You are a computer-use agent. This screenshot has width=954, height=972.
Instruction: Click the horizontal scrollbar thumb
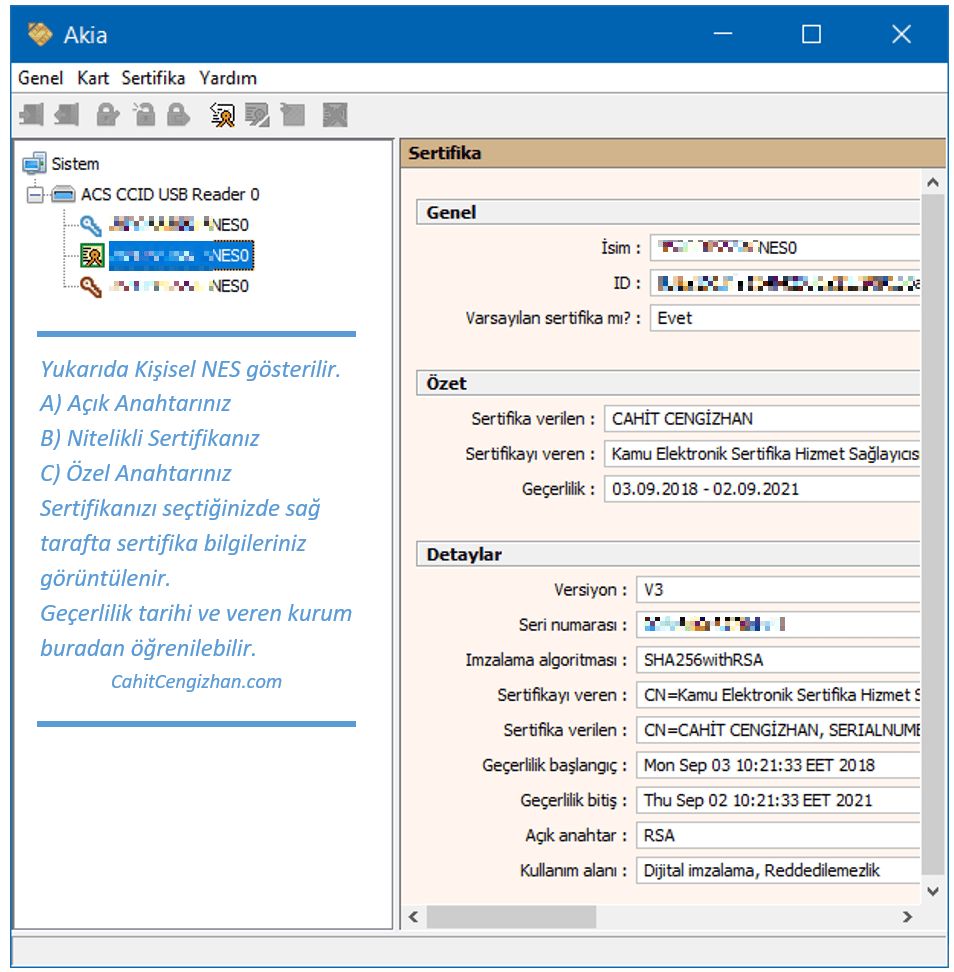[510, 916]
